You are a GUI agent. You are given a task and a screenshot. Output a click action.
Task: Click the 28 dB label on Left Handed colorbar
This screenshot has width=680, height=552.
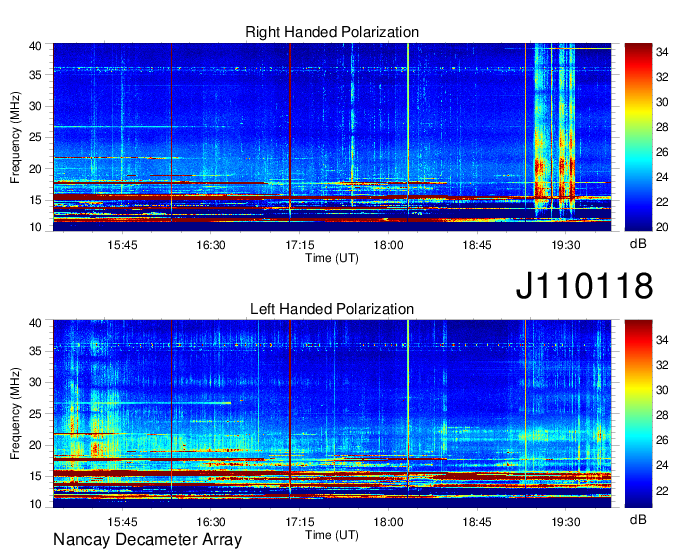662,415
